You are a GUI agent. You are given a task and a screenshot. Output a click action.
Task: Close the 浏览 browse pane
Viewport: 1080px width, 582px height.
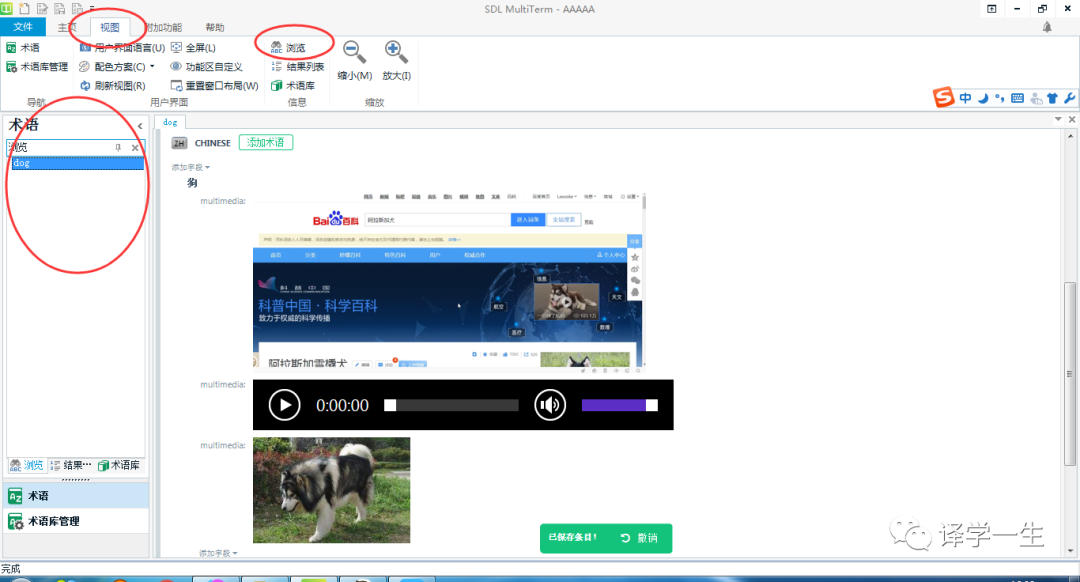pos(135,147)
